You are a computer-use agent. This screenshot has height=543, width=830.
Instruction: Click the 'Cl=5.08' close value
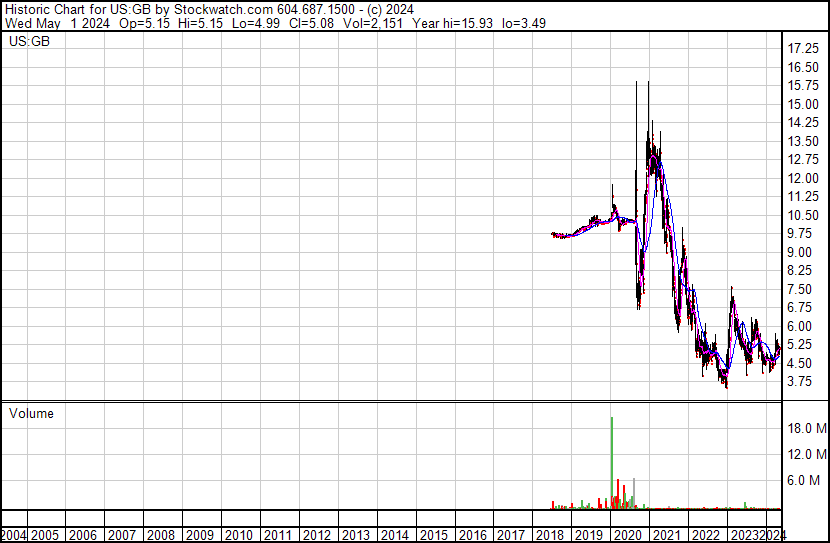312,23
